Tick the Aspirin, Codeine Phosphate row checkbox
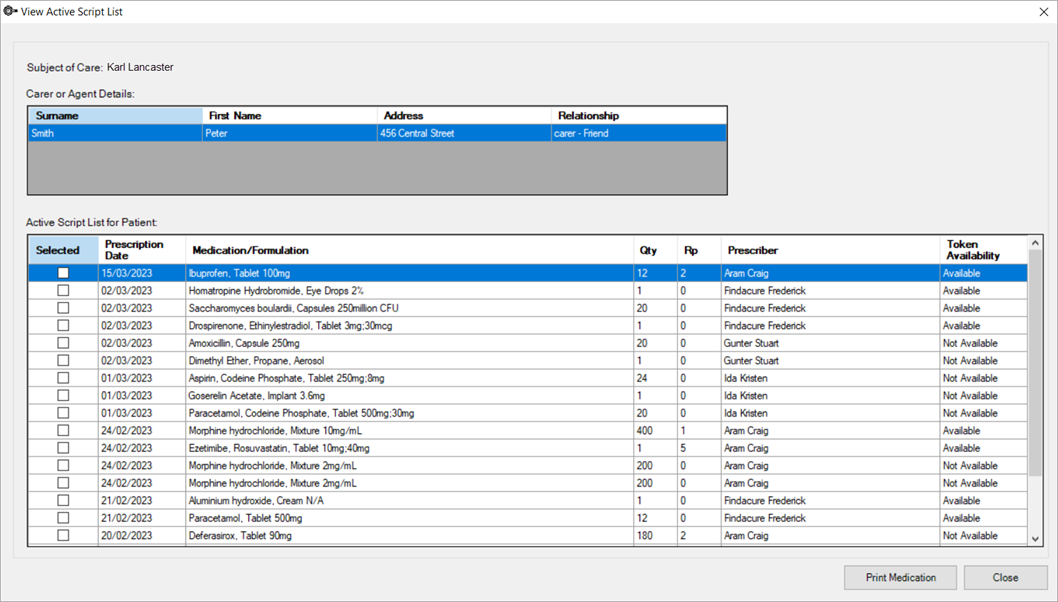Viewport: 1058px width, 602px height. tap(63, 378)
